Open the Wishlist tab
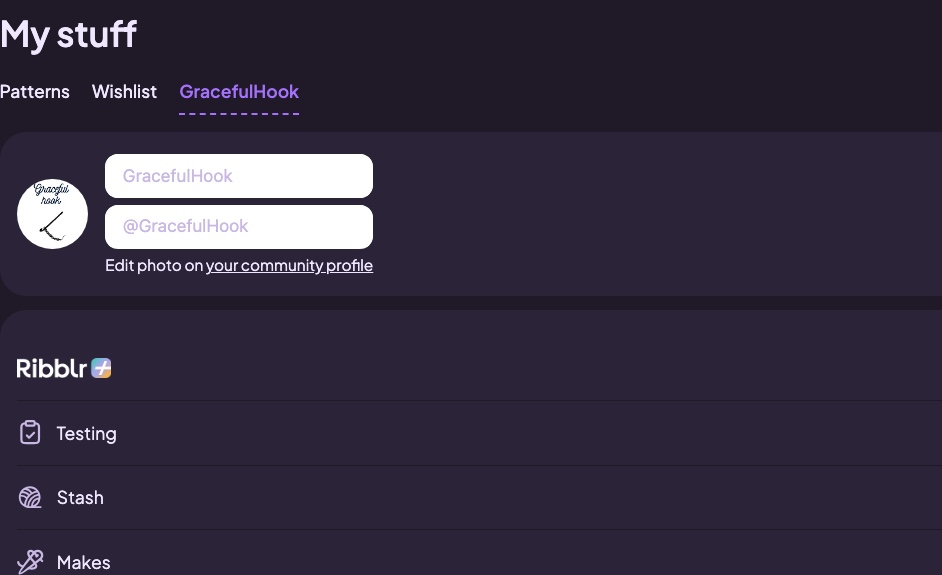This screenshot has height=575, width=942. pyautogui.click(x=124, y=92)
